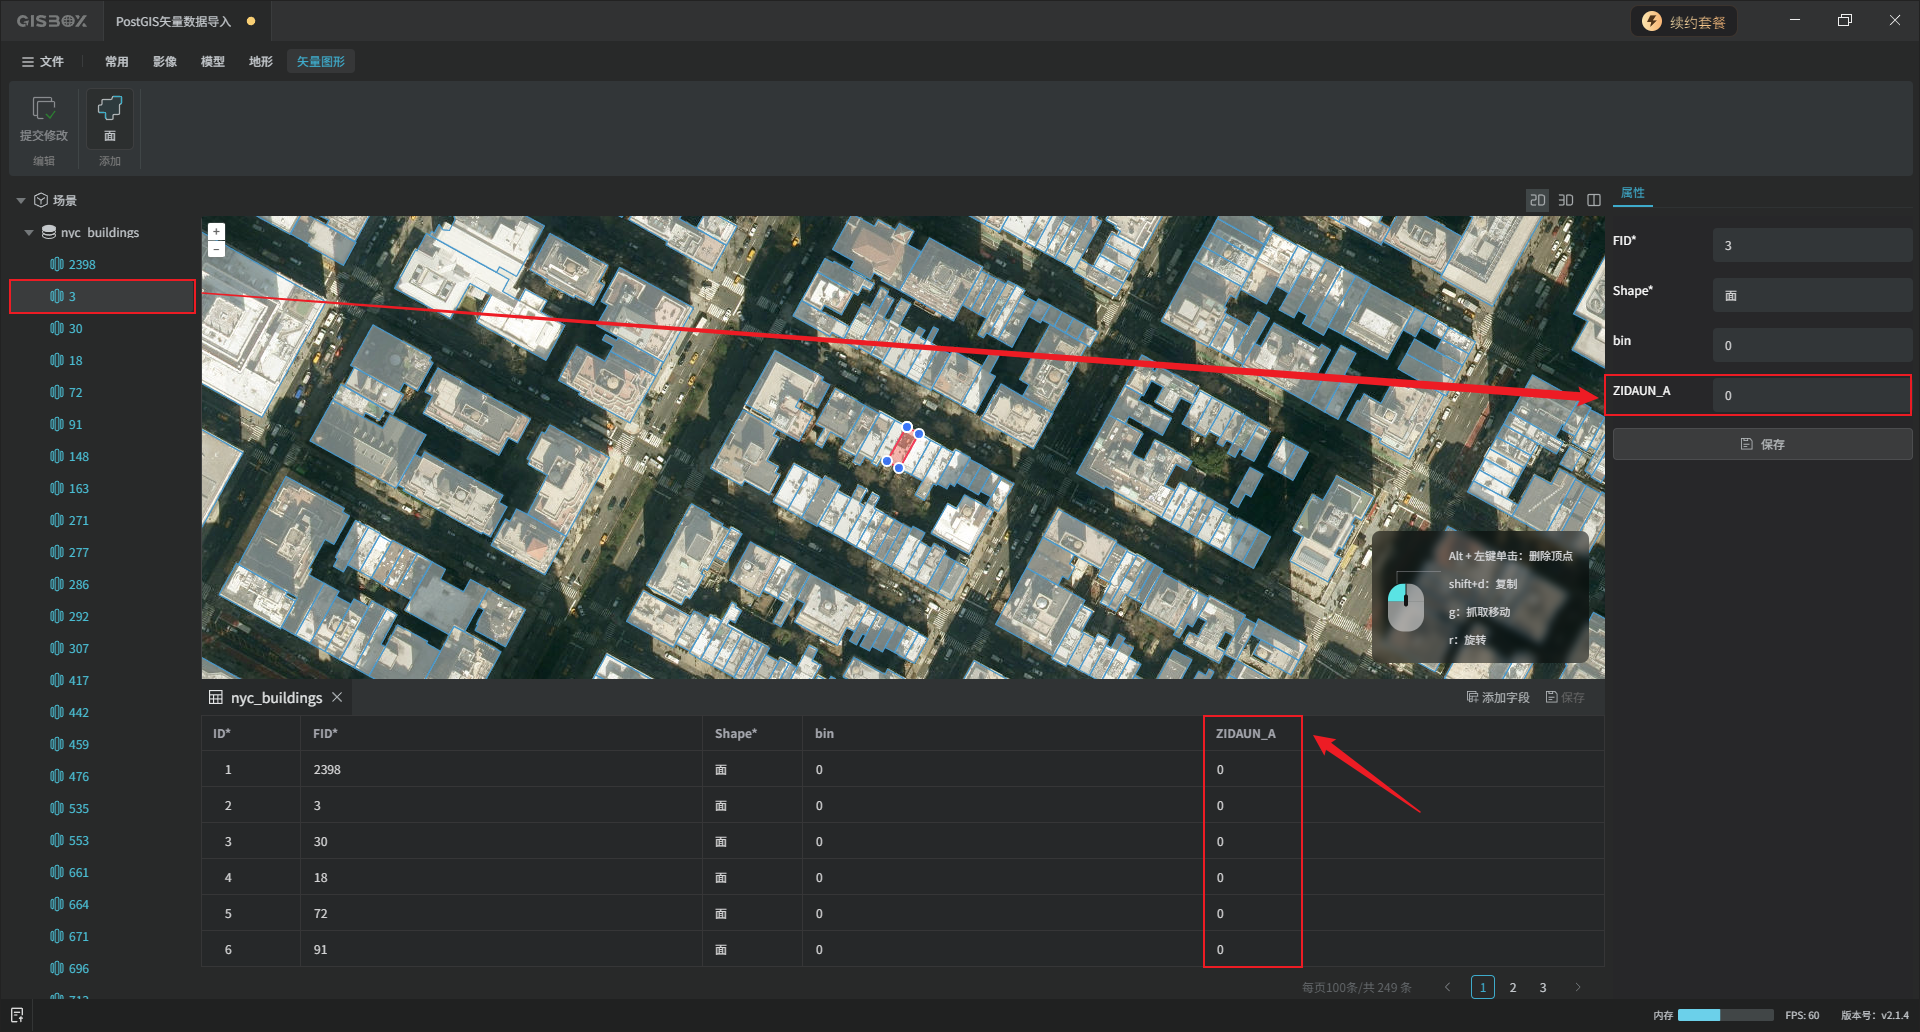Toggle the split-screen view mode
The image size is (1920, 1032).
pos(1594,200)
